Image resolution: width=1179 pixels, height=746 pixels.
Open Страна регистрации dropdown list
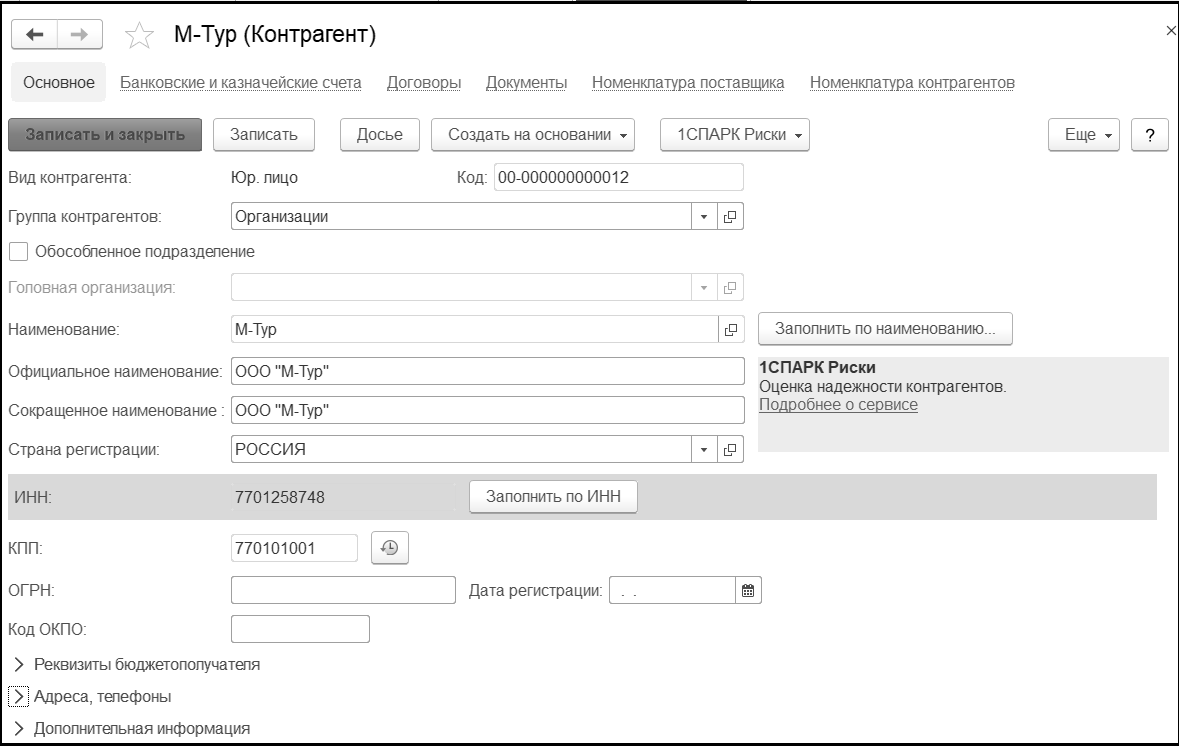[x=703, y=450]
